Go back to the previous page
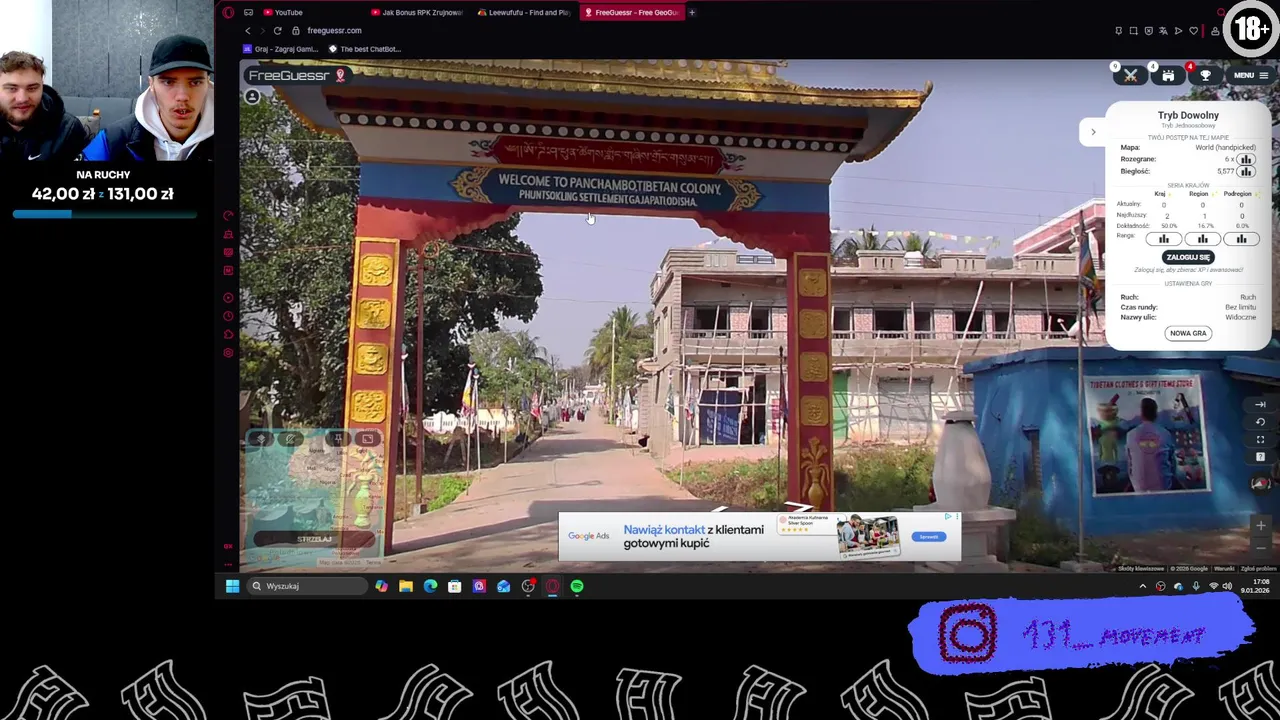Viewport: 1280px width, 720px height. [248, 30]
